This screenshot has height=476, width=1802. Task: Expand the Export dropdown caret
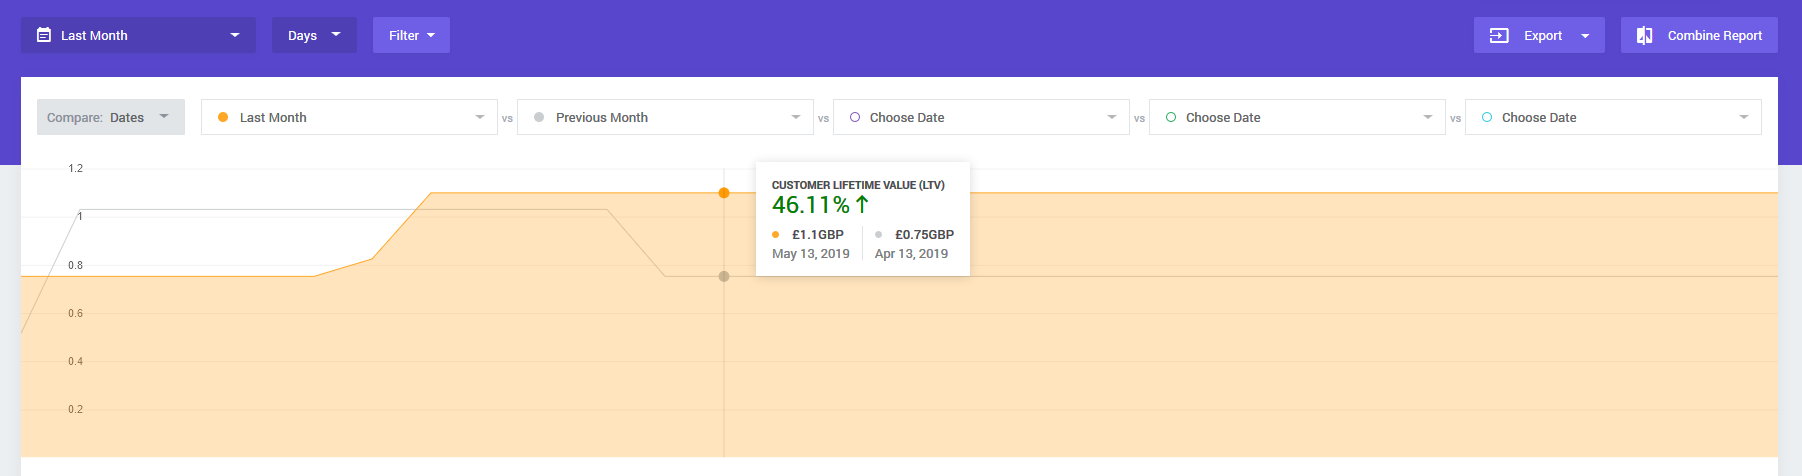click(x=1585, y=36)
